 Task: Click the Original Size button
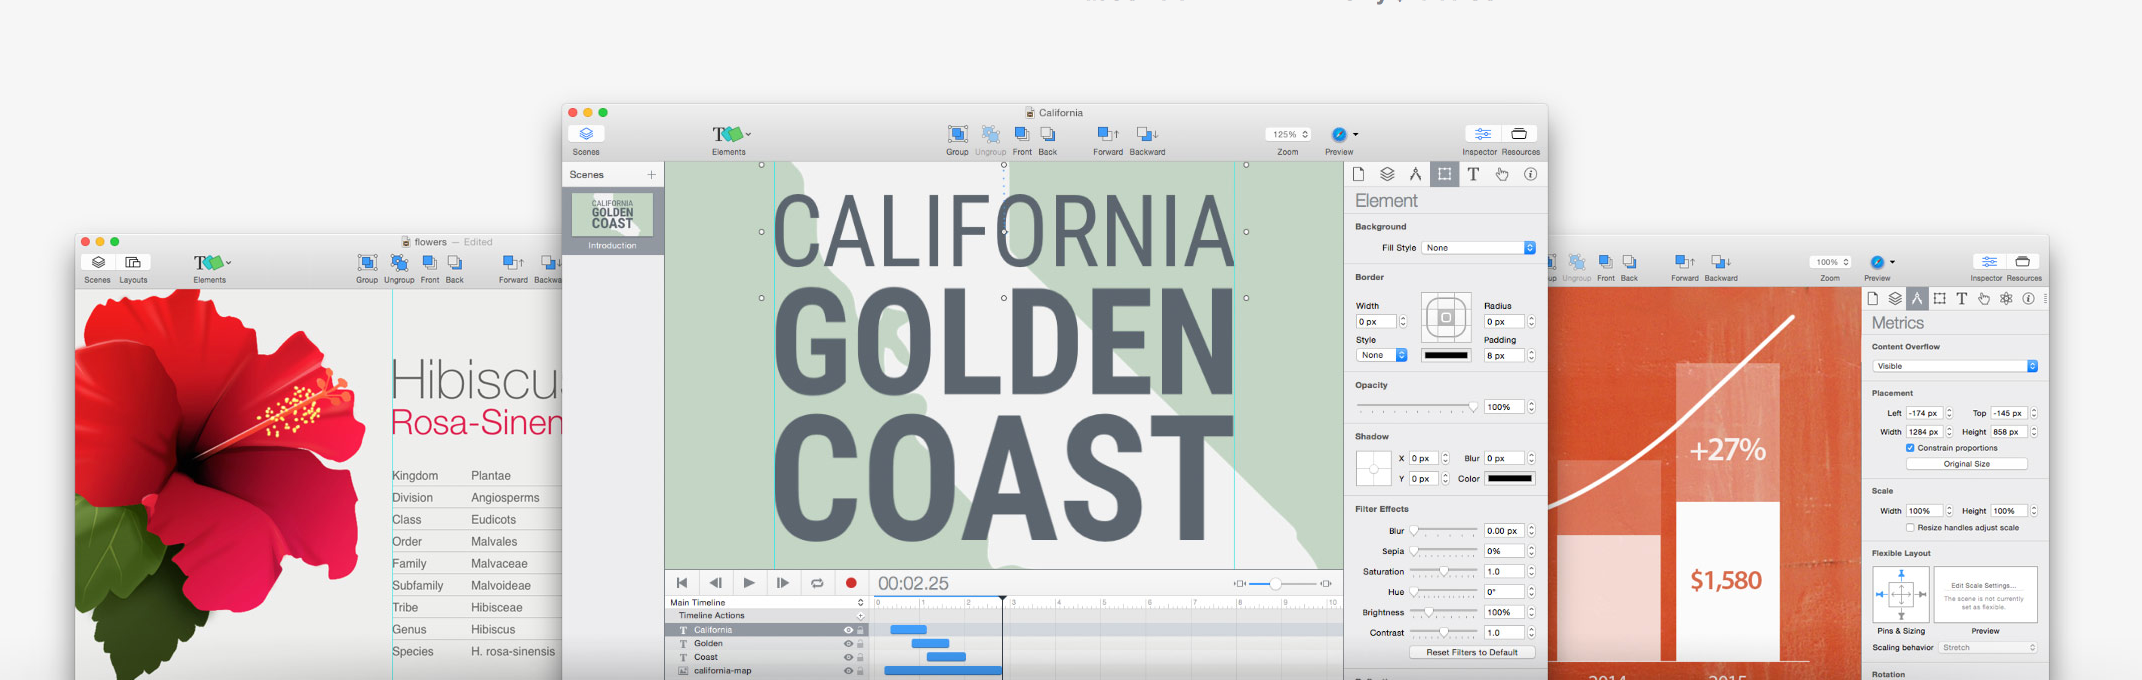coord(1966,464)
